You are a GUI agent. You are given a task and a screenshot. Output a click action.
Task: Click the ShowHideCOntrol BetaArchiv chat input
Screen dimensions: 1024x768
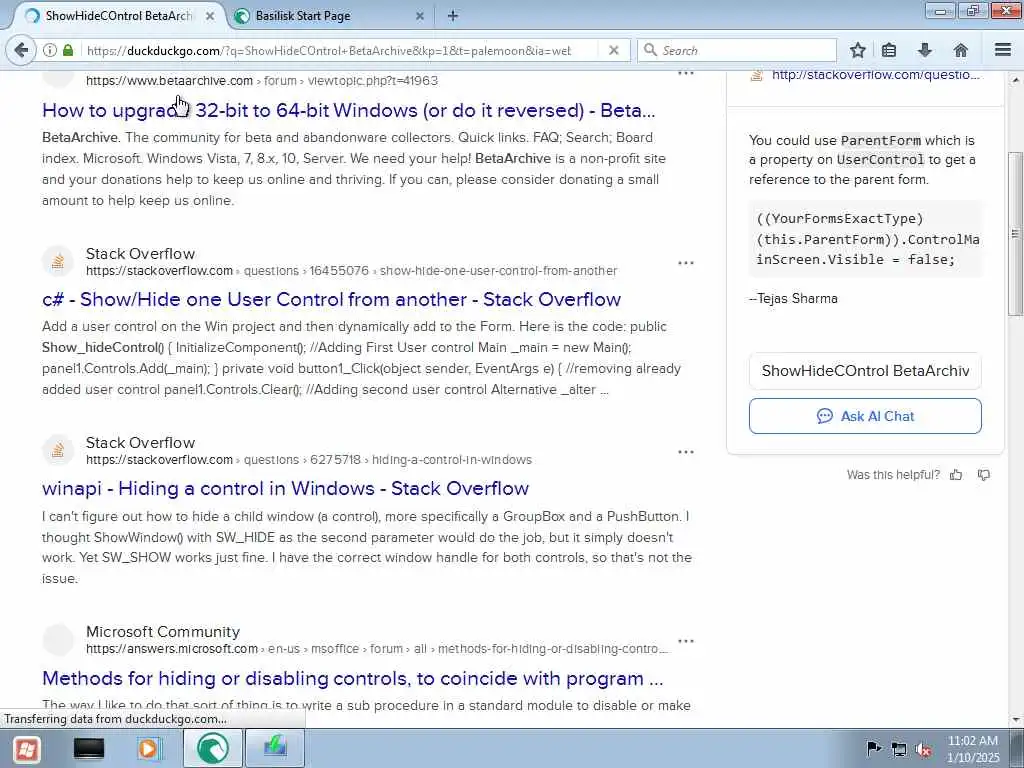[865, 371]
